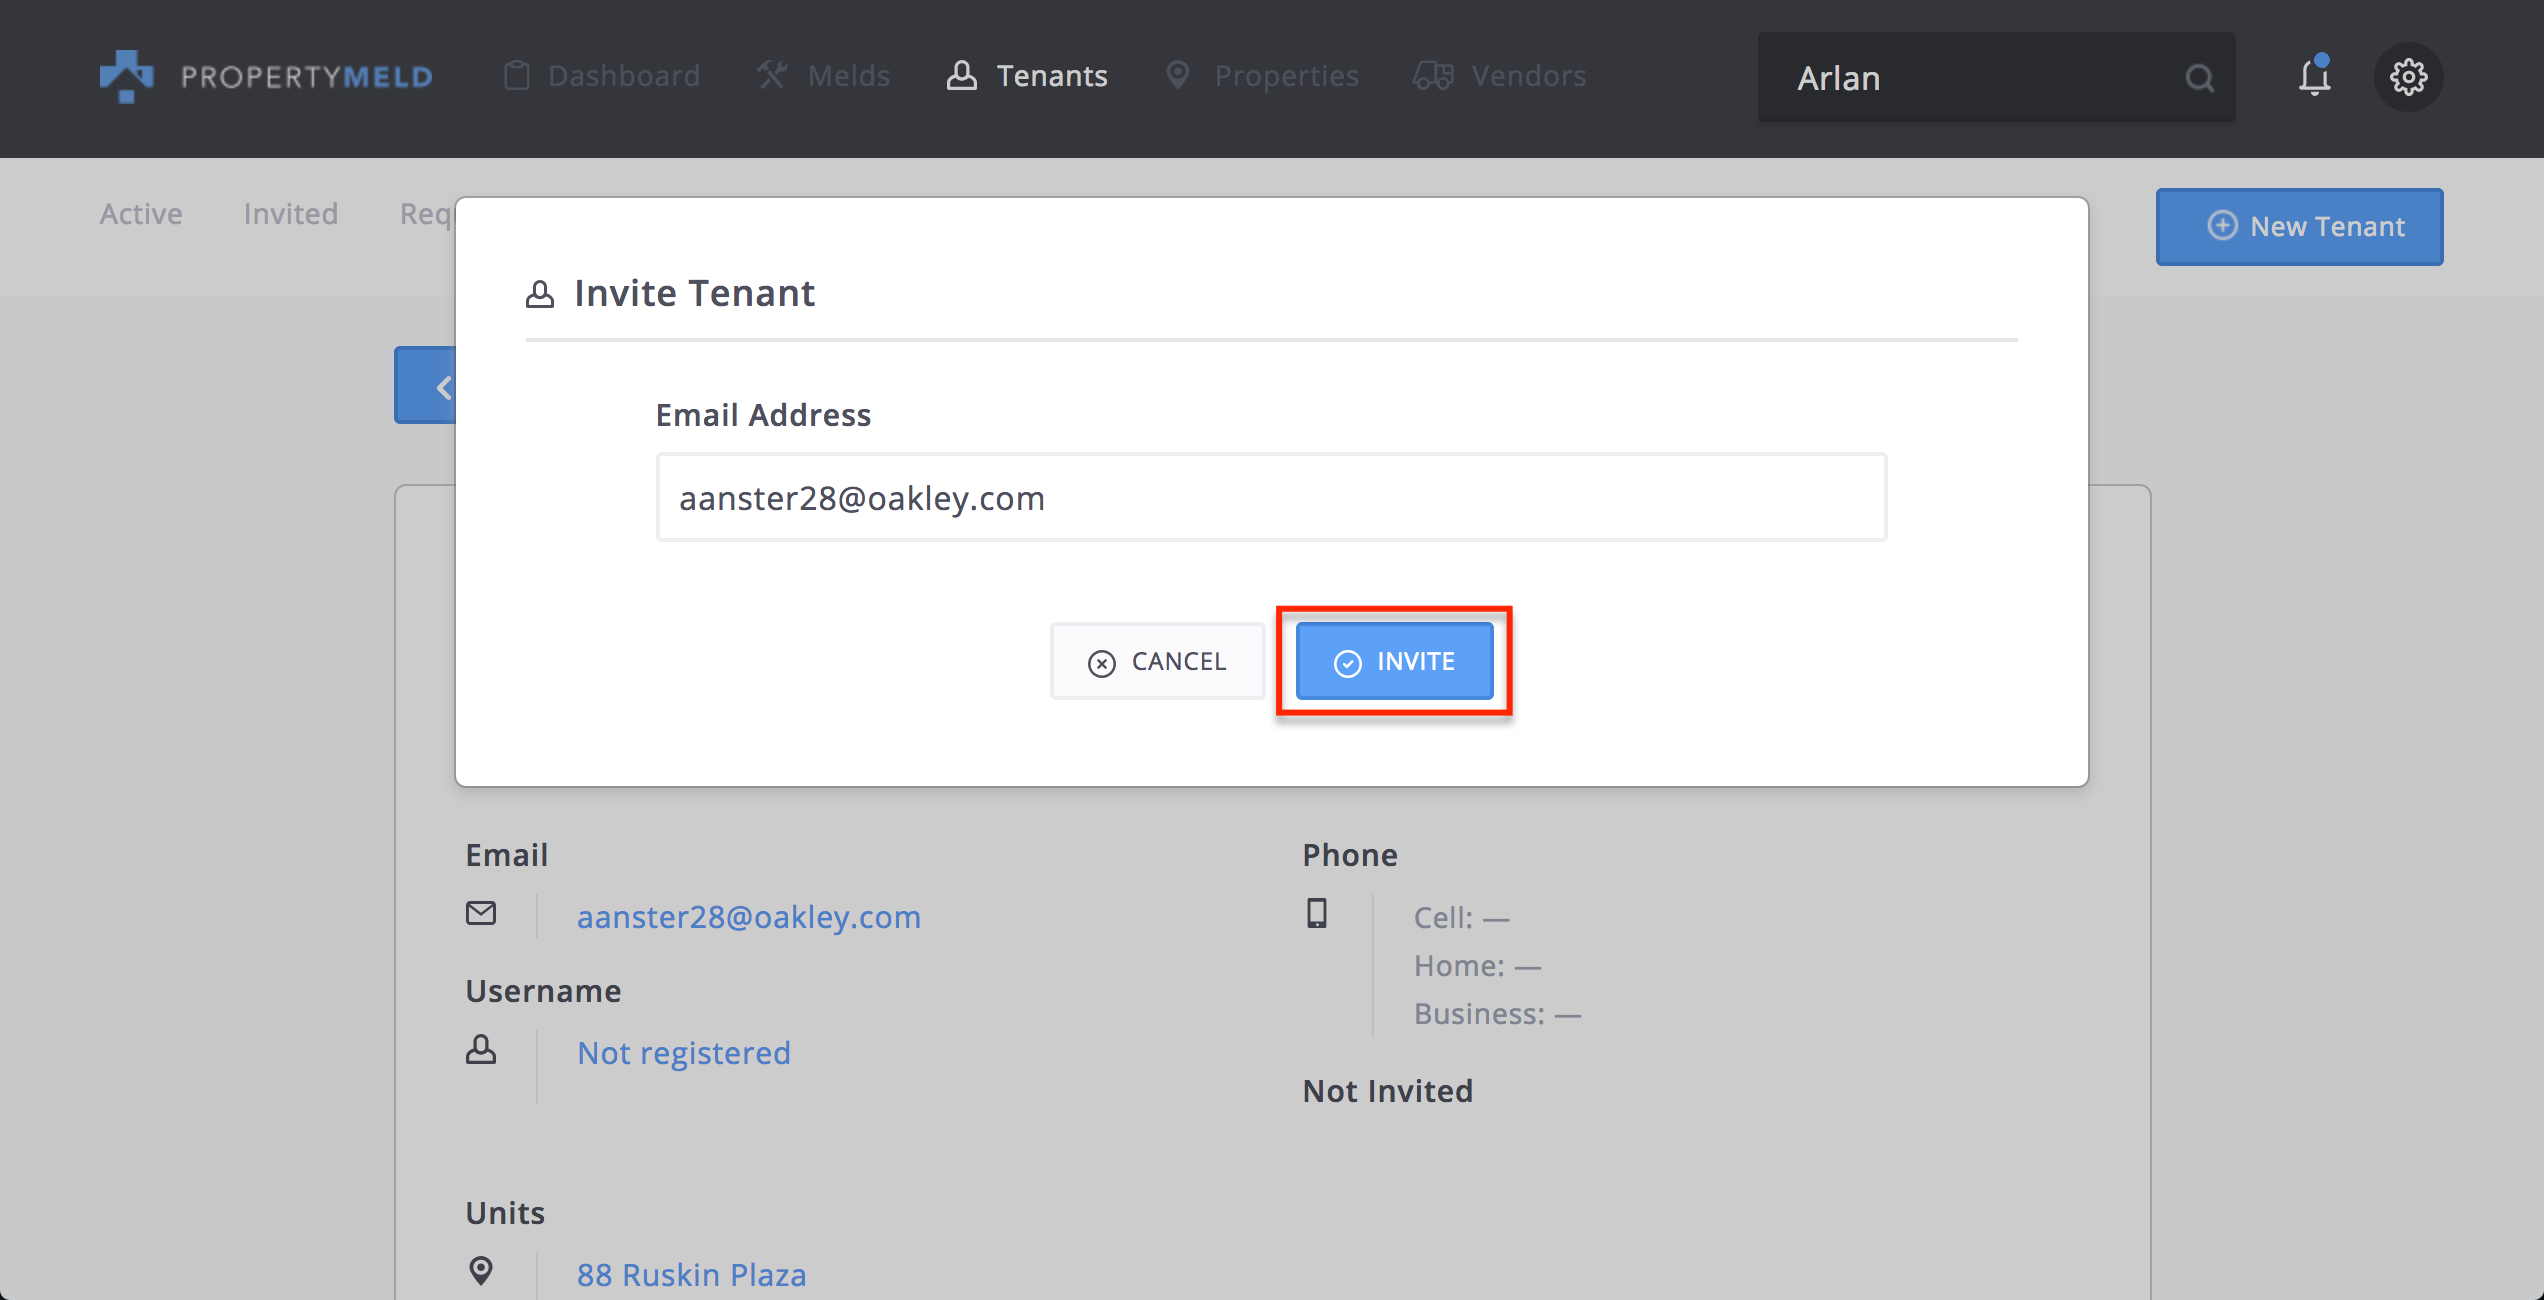Go to the Dashboard menu item
2544x1300 pixels.
tap(602, 76)
